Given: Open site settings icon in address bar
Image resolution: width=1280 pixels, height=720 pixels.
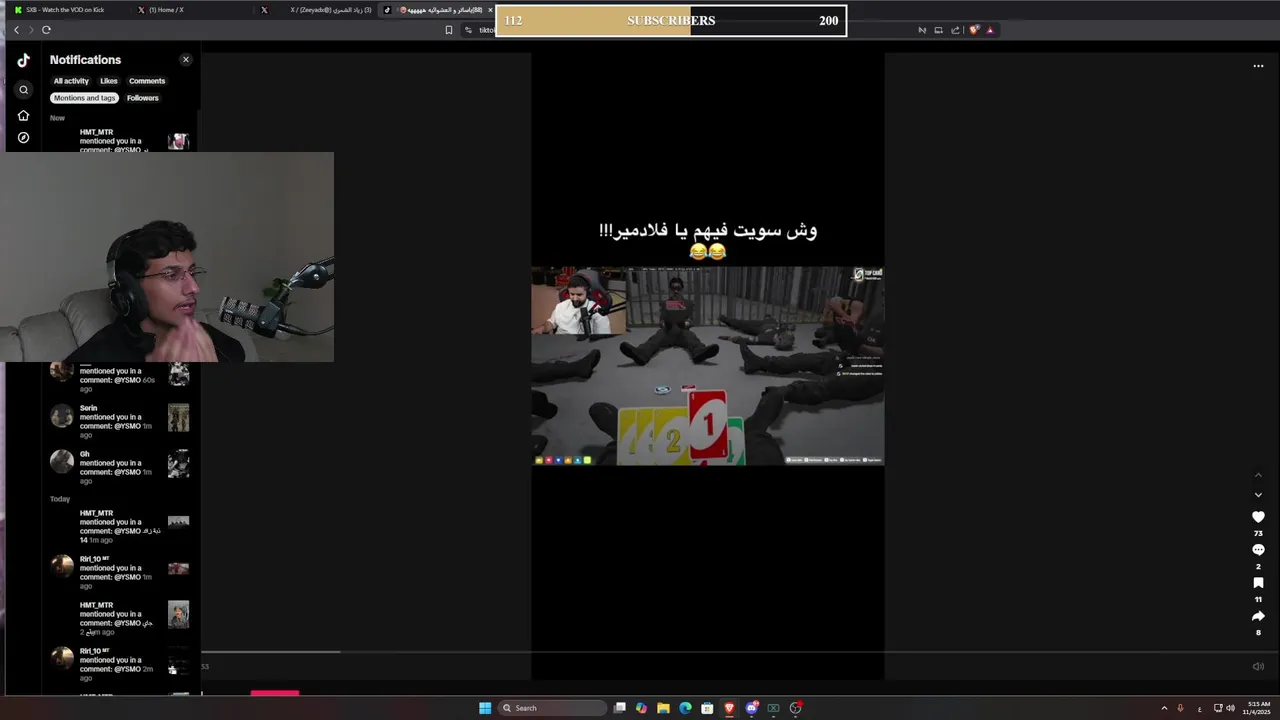Looking at the screenshot, I should [x=468, y=30].
